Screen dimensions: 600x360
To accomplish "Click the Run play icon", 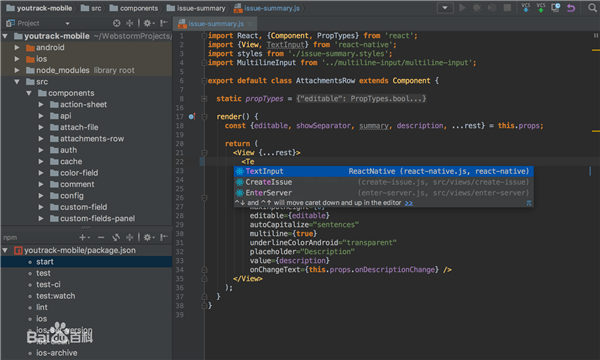I will (x=462, y=8).
